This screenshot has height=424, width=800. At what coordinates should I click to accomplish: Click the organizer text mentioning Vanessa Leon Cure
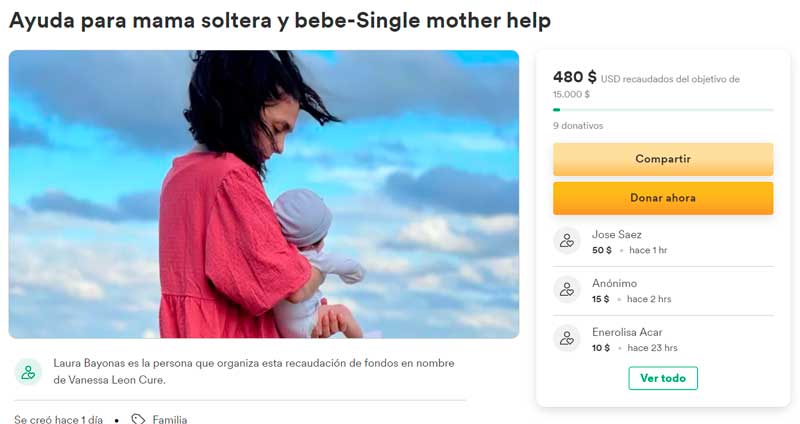[254, 371]
